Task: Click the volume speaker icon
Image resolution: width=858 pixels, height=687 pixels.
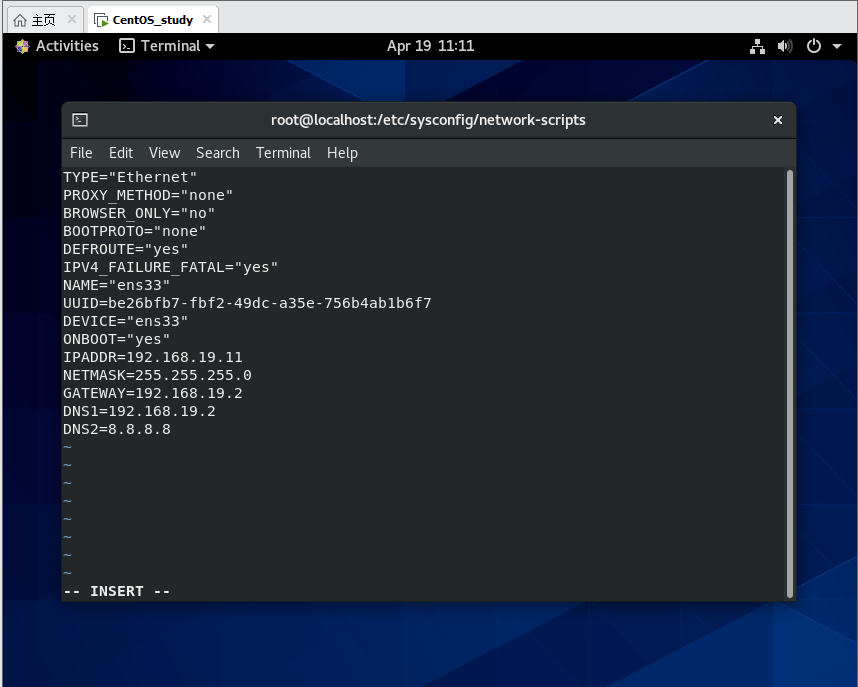Action: coord(784,46)
